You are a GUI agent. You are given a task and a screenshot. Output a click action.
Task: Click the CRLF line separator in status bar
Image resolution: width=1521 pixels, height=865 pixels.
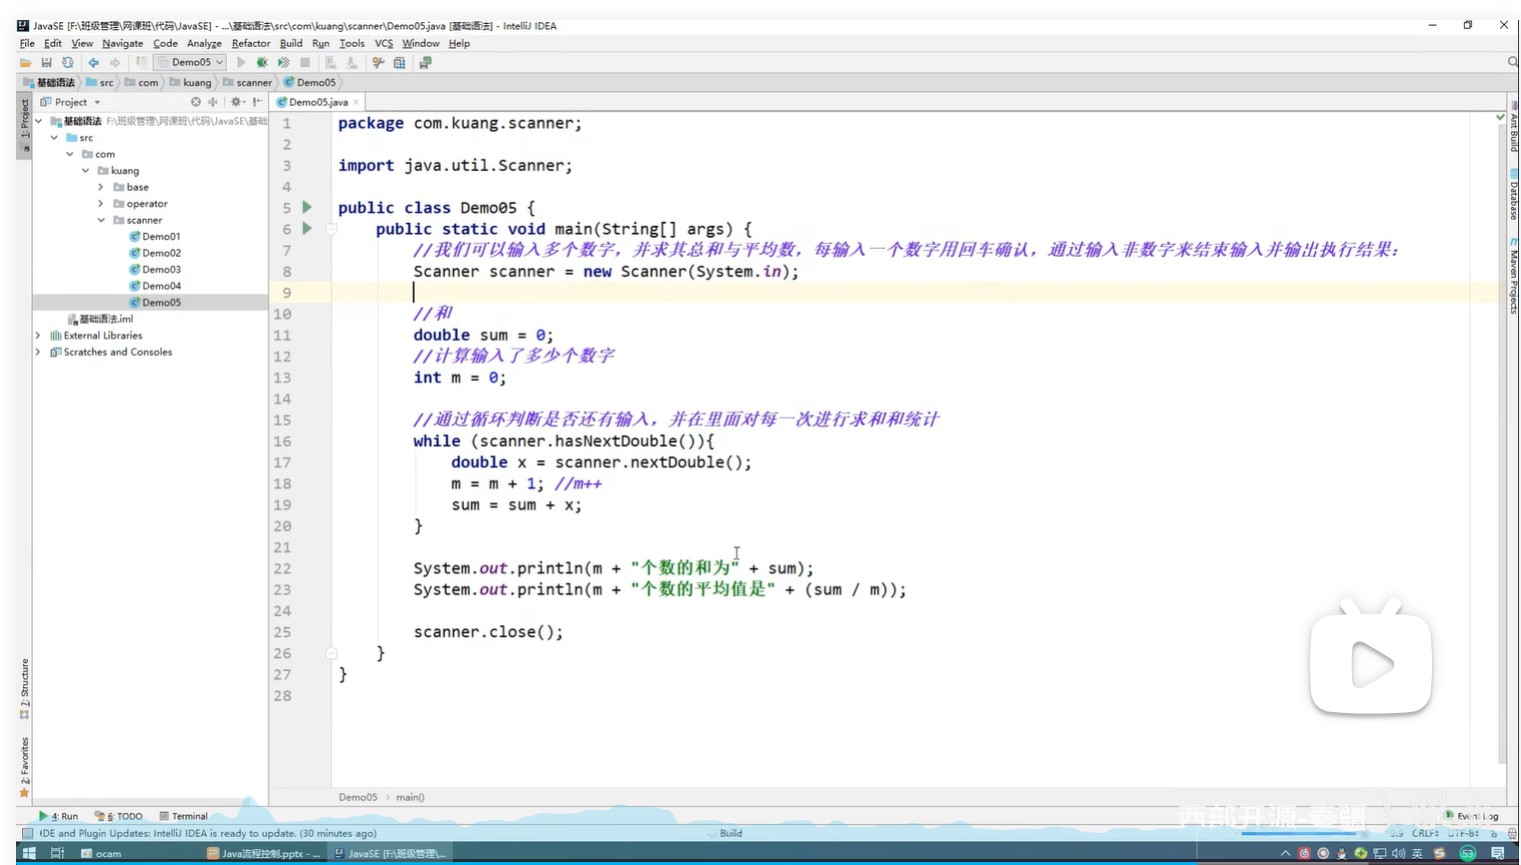1425,833
